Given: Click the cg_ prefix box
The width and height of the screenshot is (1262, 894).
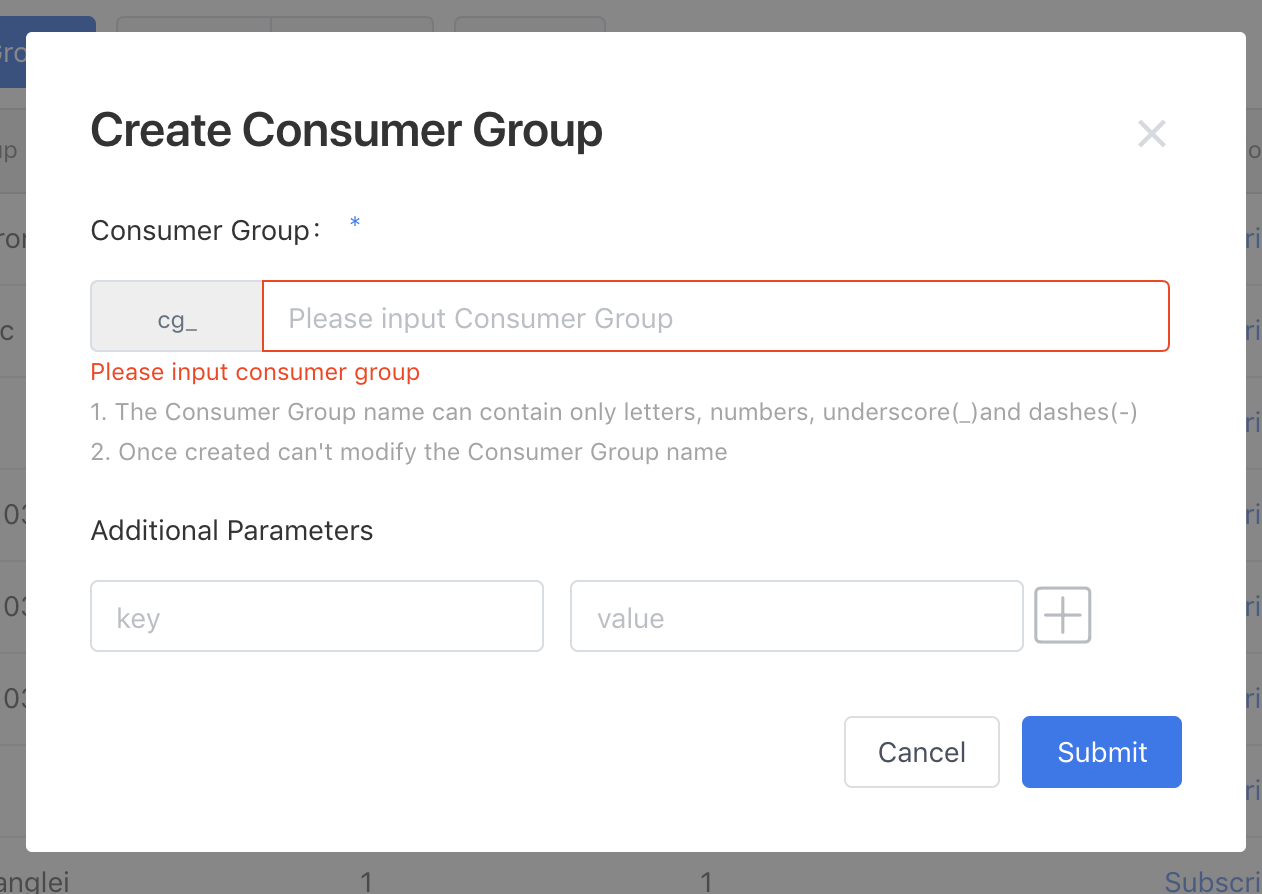Looking at the screenshot, I should (177, 317).
